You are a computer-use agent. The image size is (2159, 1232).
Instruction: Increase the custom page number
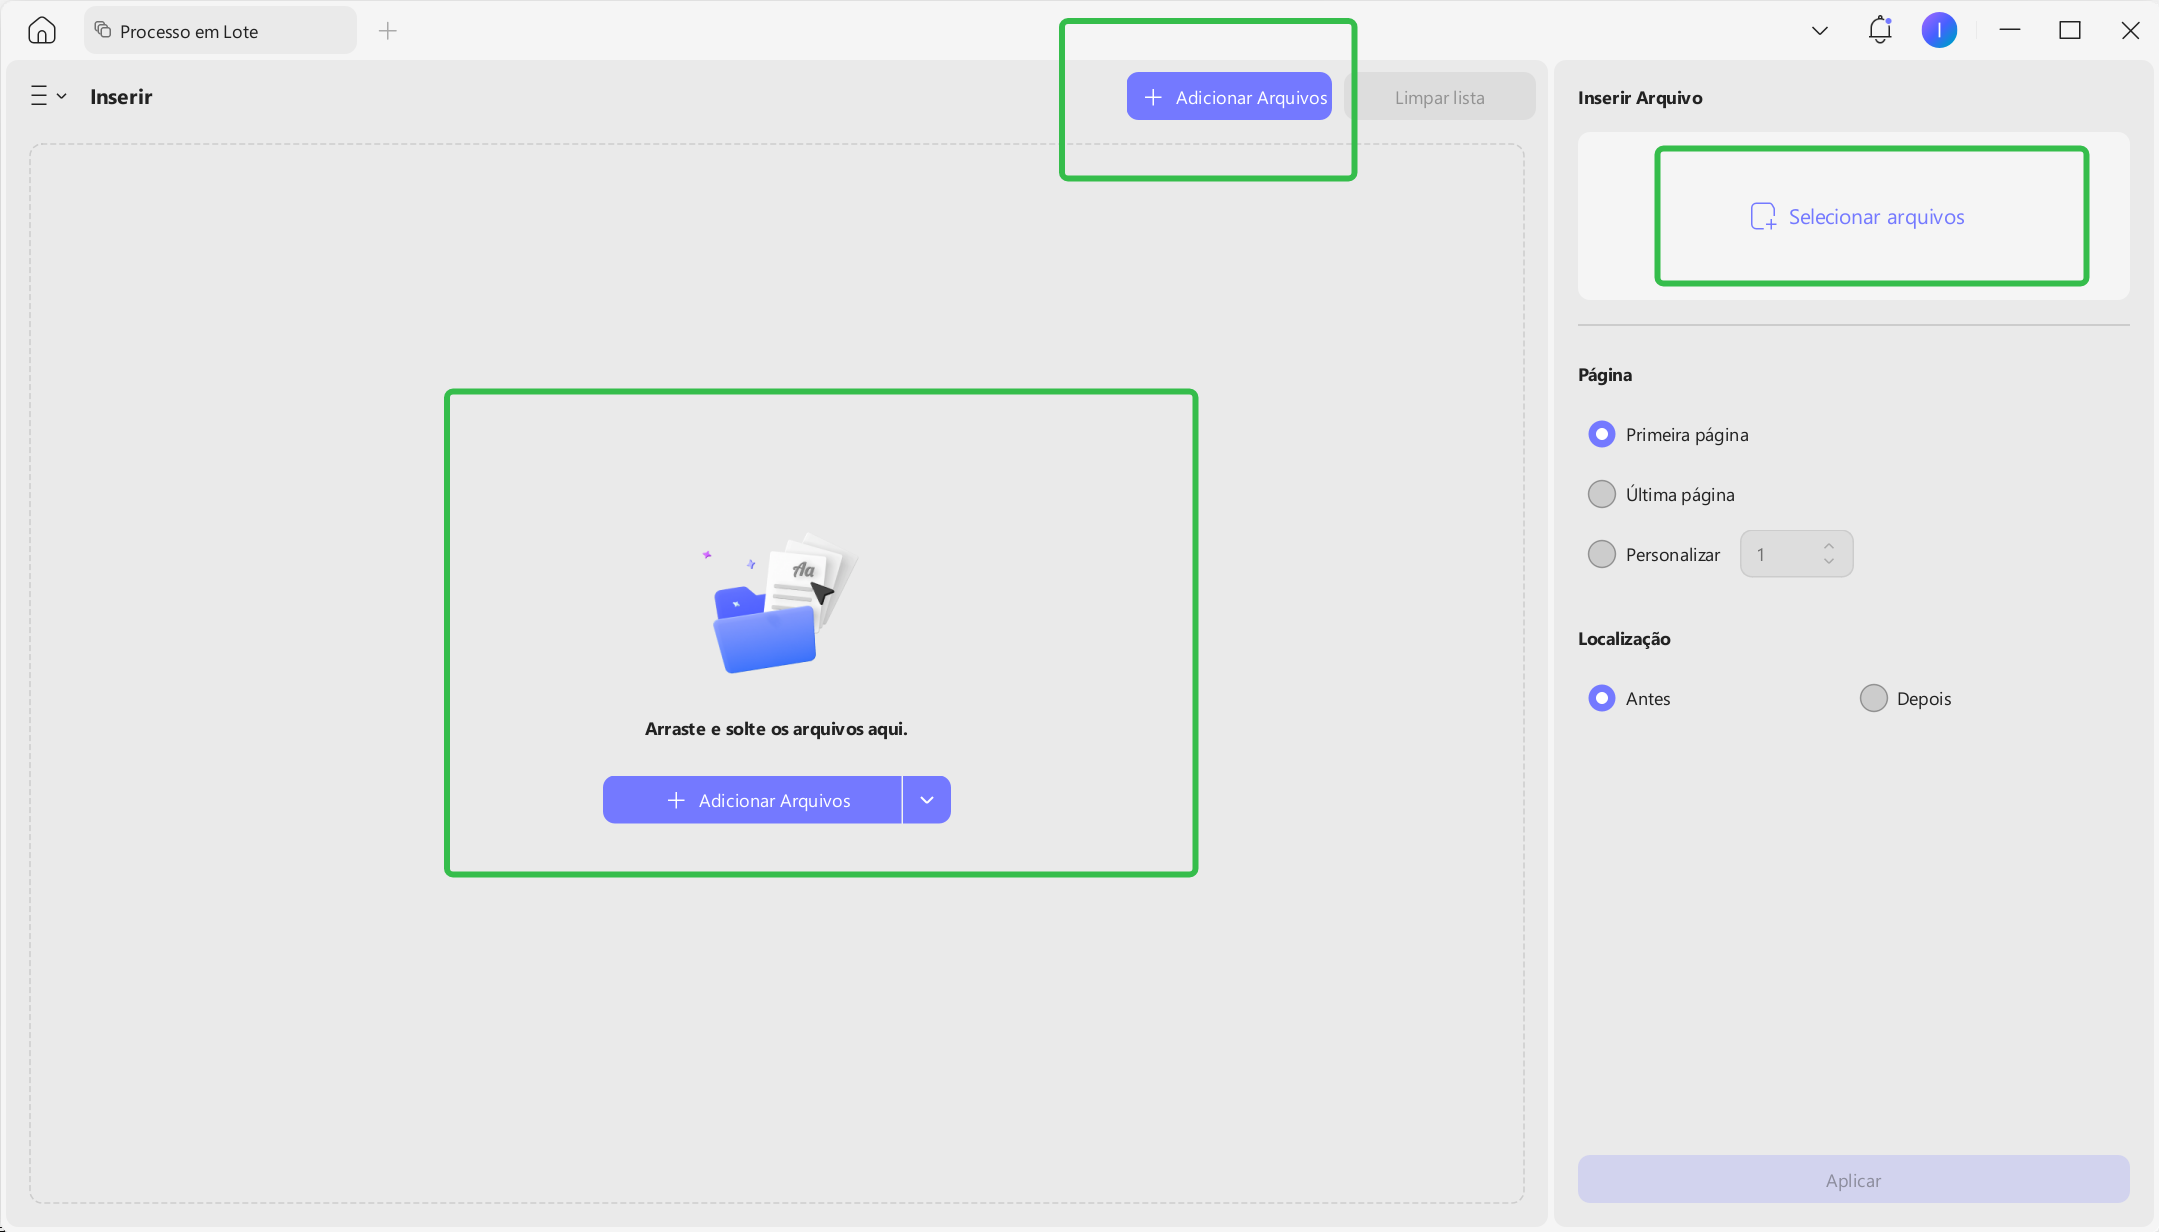1829,546
